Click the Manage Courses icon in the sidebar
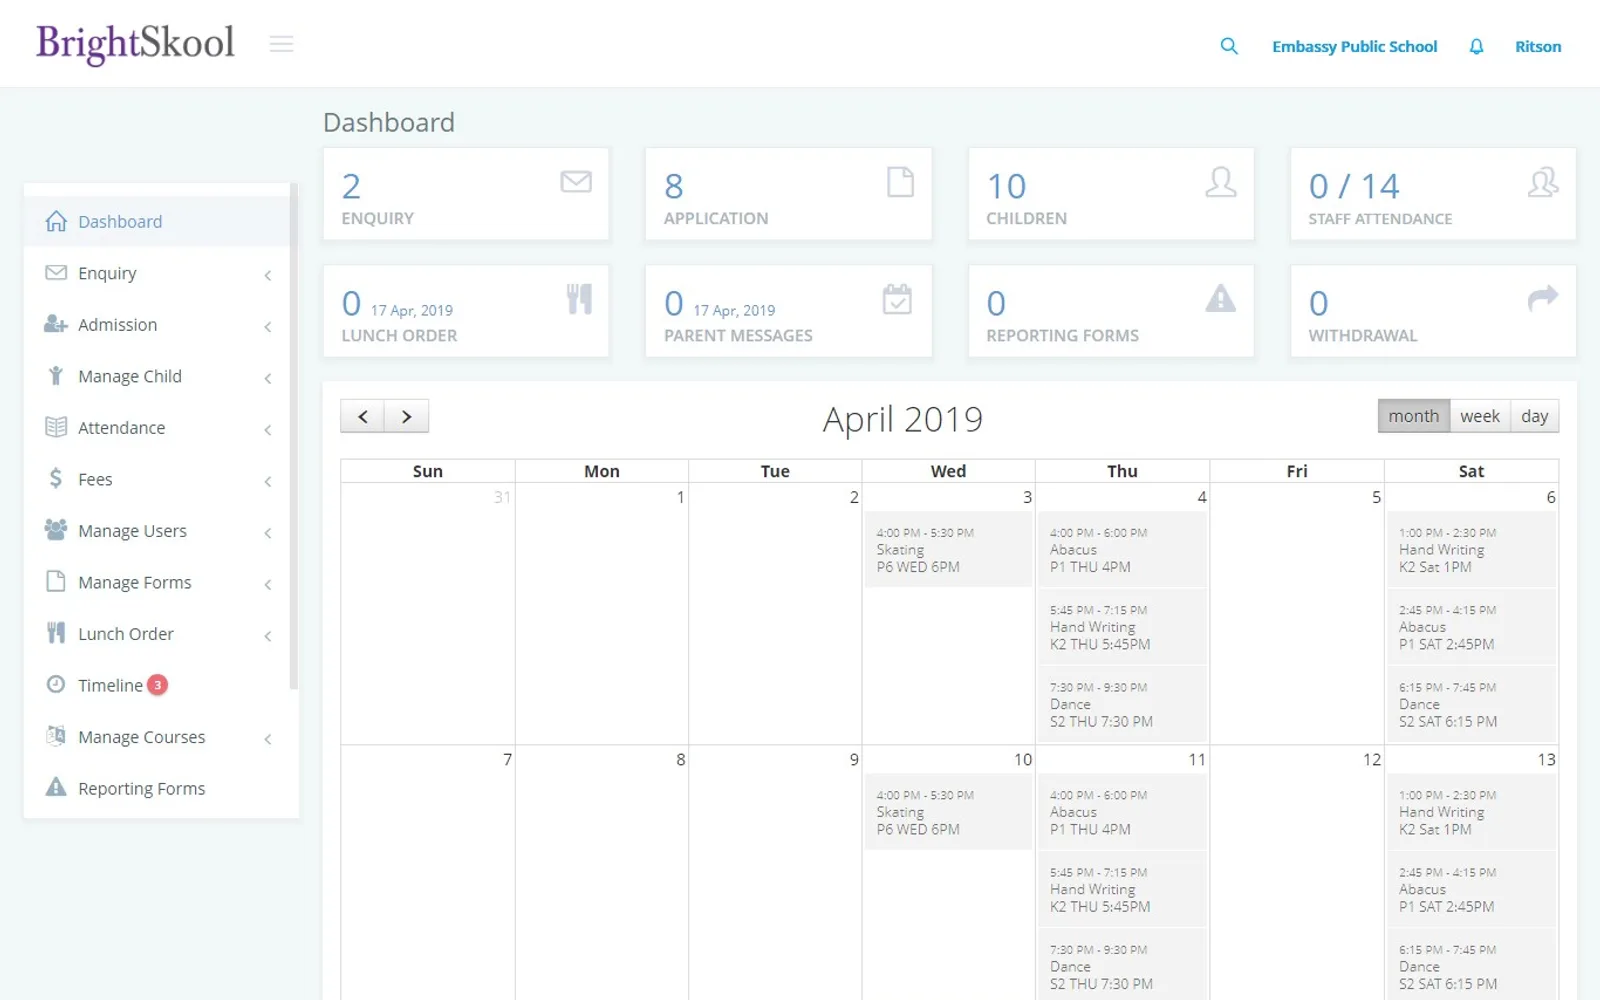The height and width of the screenshot is (1000, 1600). coord(56,736)
